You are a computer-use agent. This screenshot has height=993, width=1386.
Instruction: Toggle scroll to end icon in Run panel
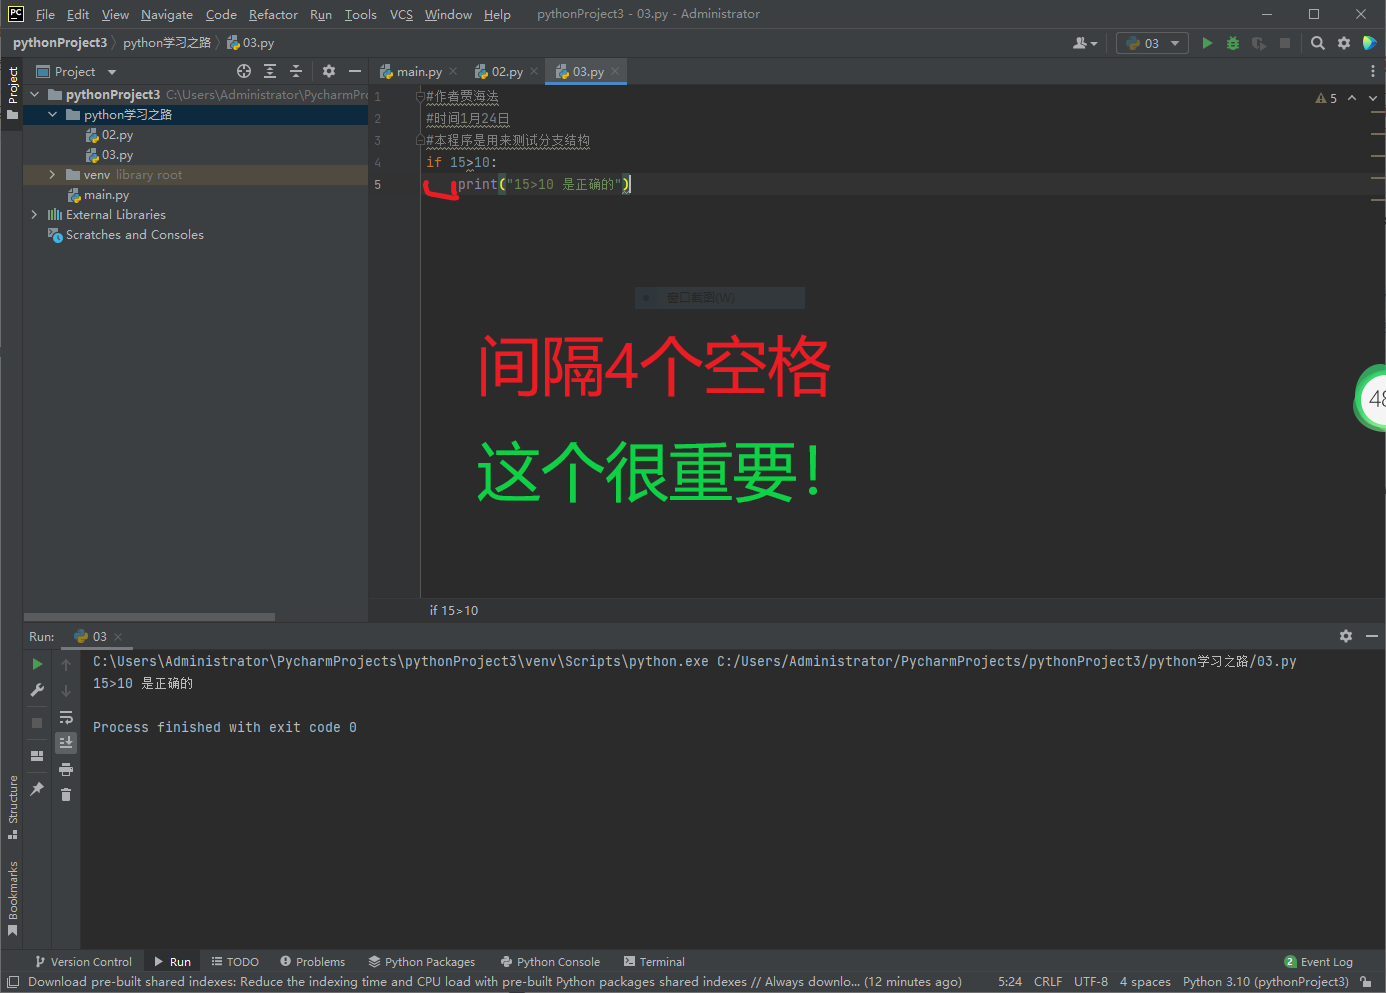tap(66, 743)
